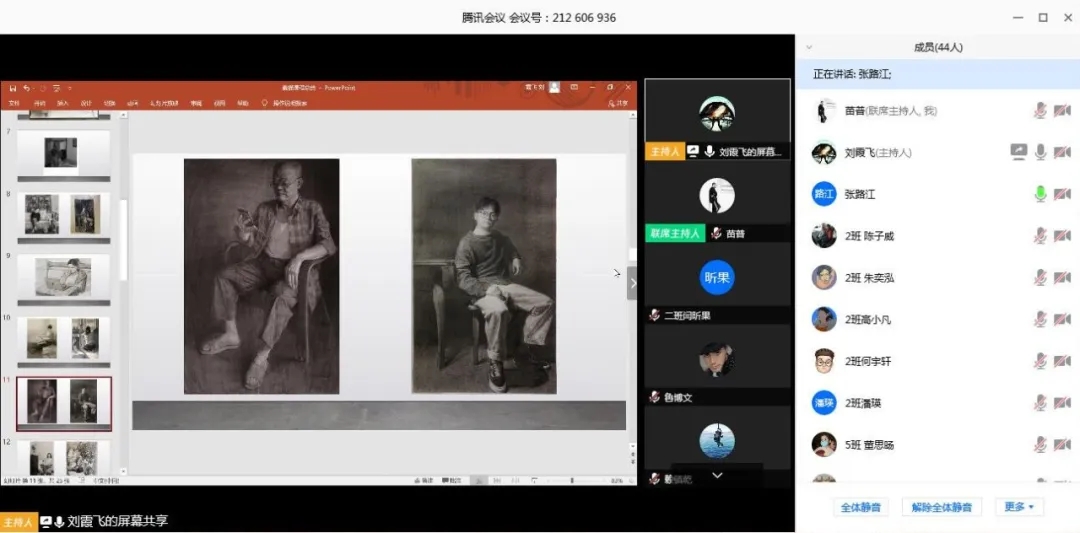Toggle 刘霞飞's microphone in the member list

point(1040,152)
